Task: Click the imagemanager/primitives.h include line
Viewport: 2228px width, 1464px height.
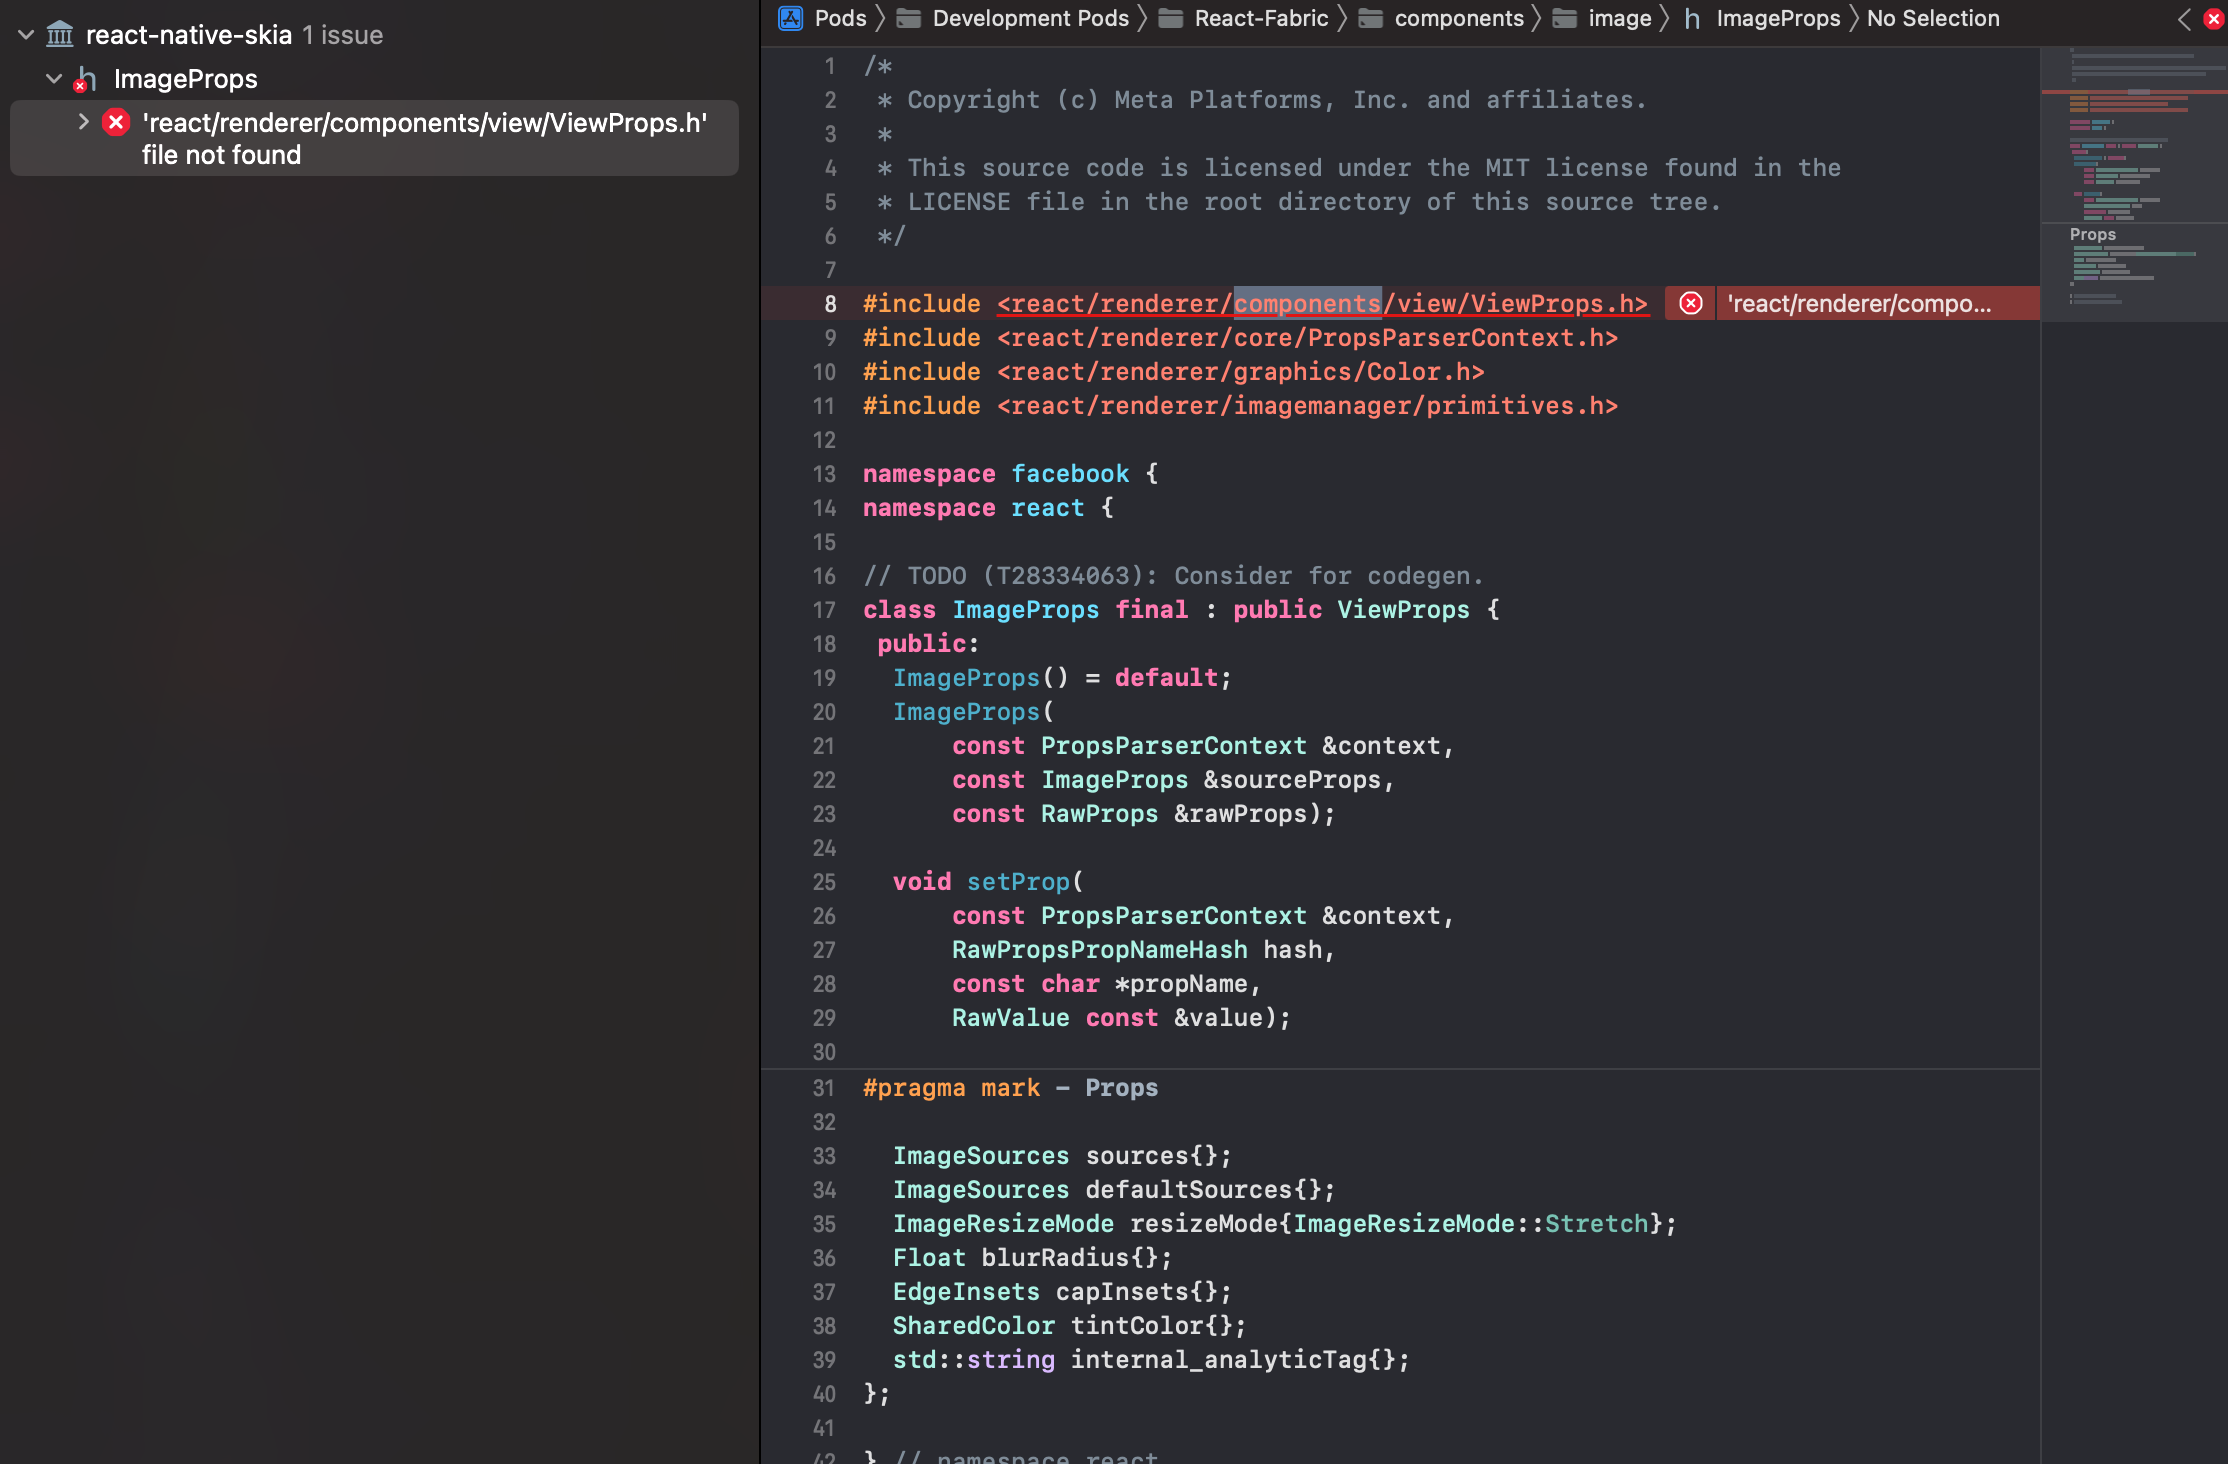Action: (1240, 406)
